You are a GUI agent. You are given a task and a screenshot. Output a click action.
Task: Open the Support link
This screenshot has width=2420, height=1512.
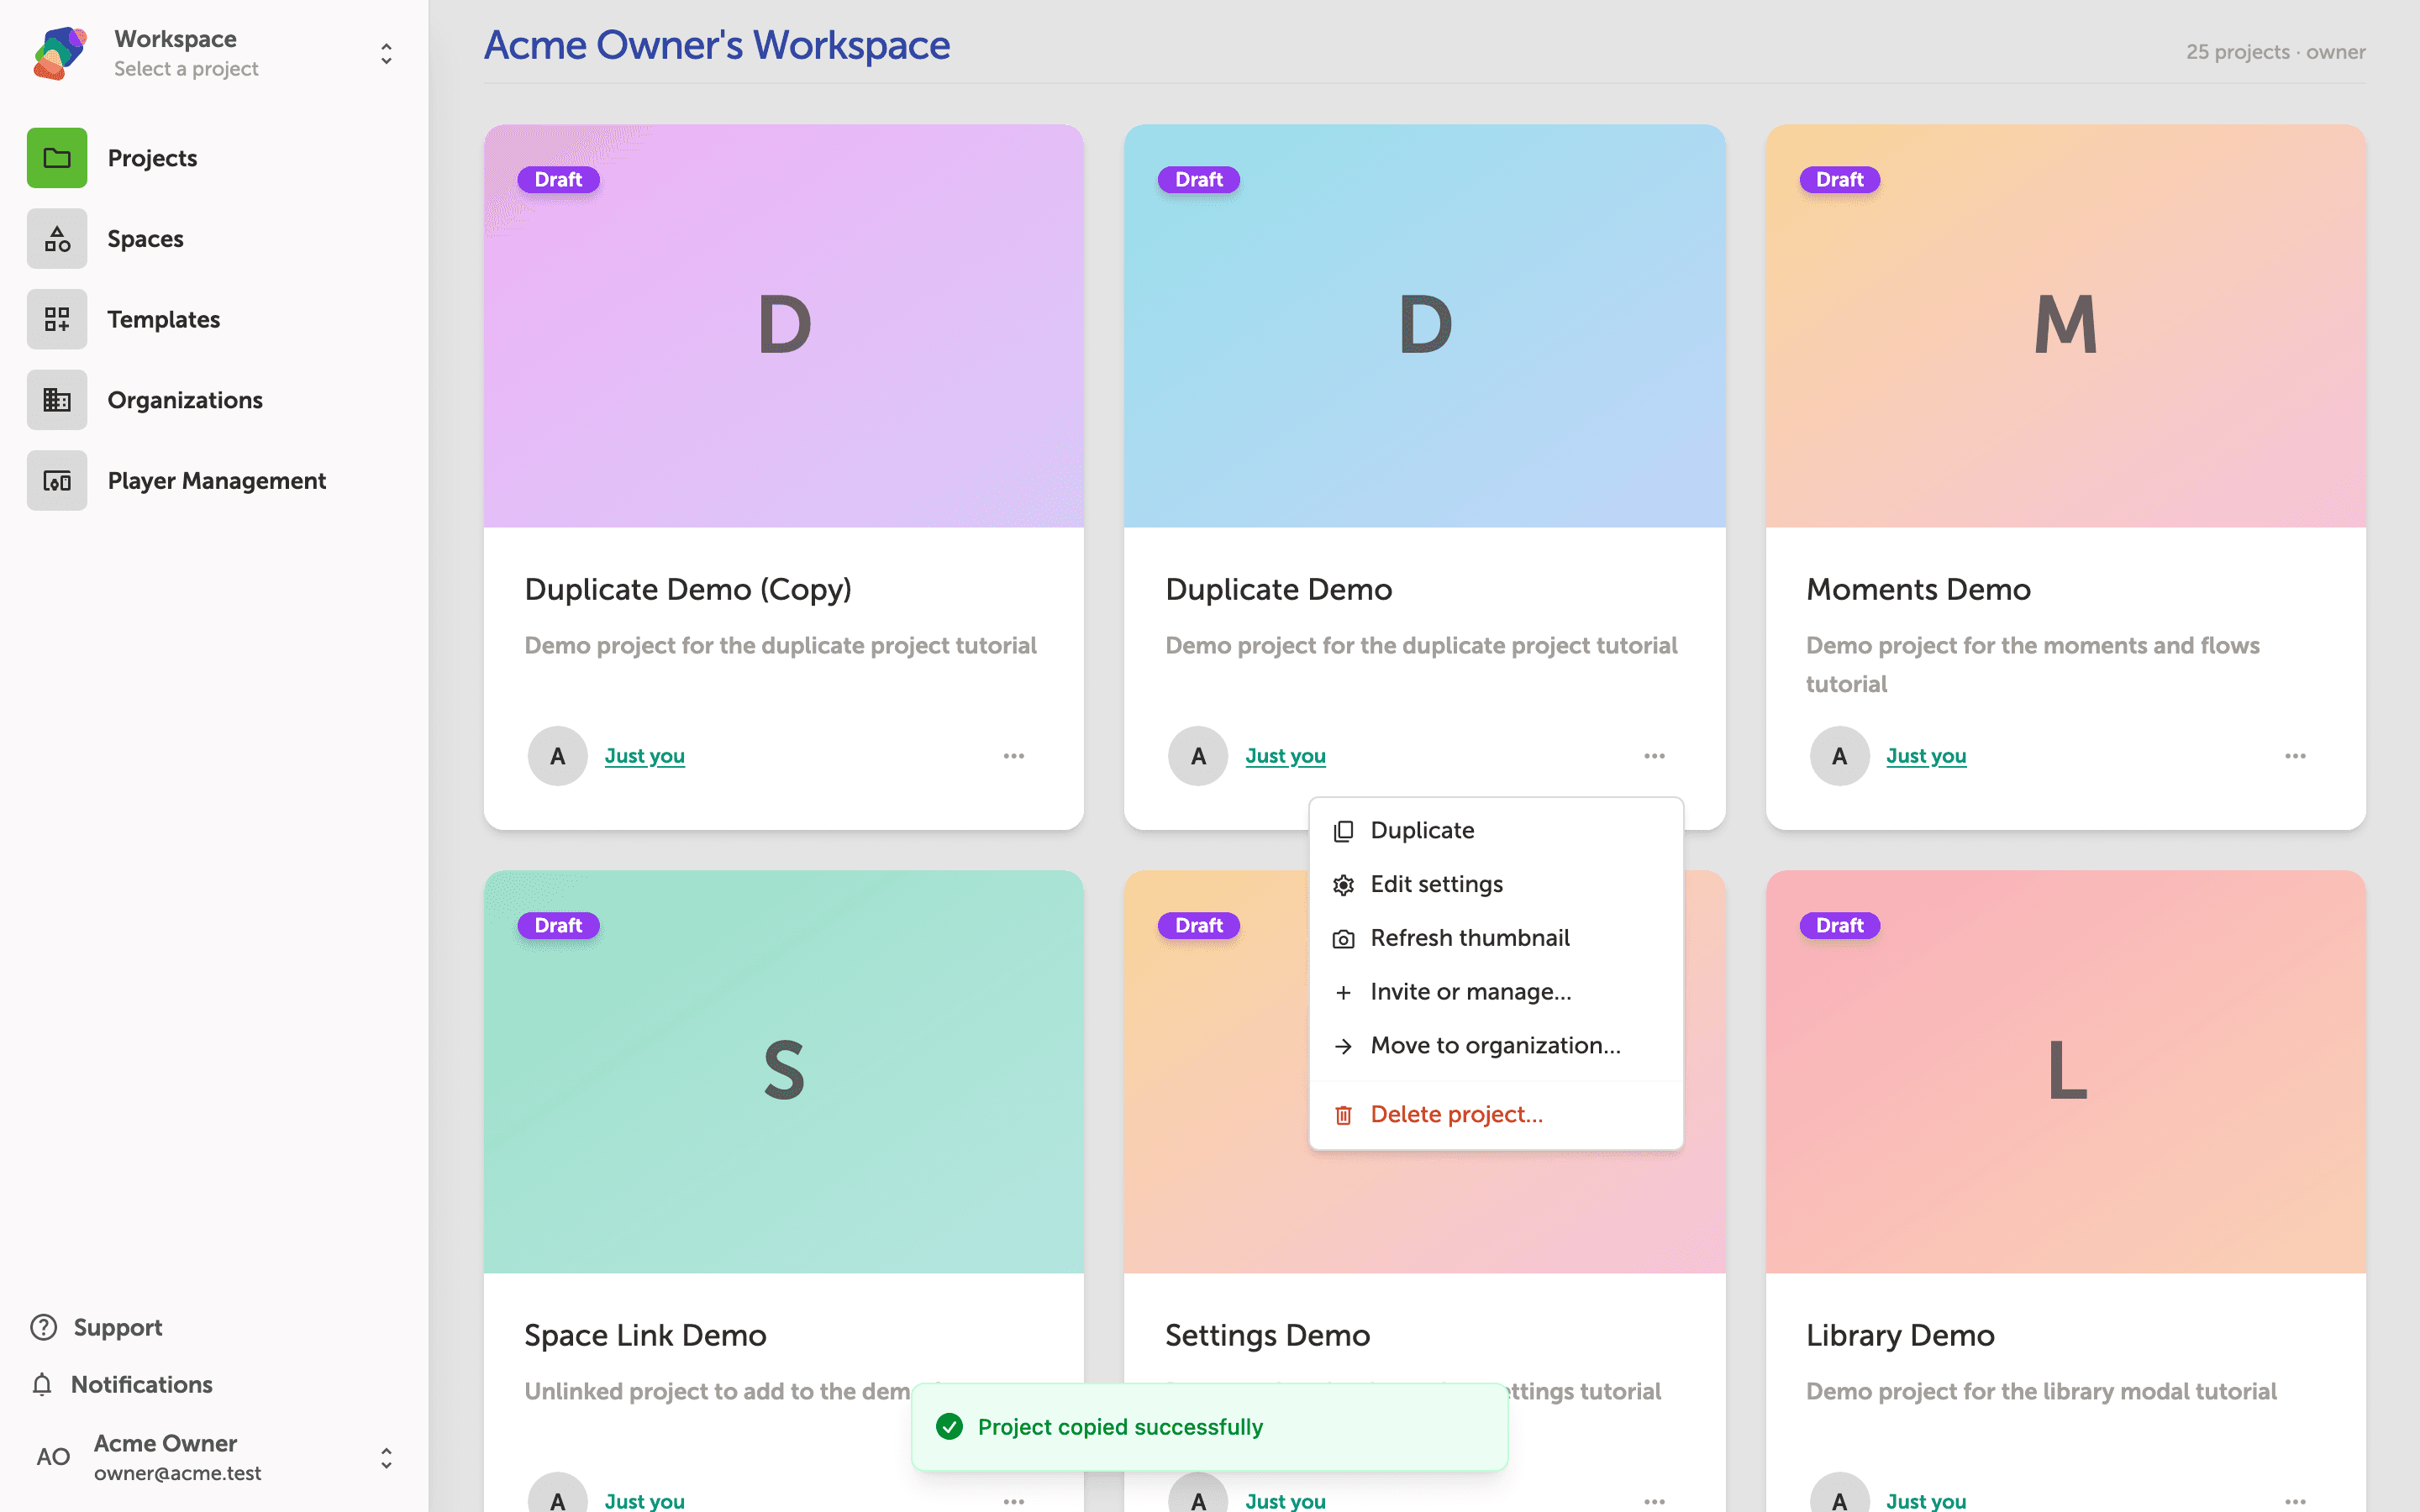coord(118,1327)
